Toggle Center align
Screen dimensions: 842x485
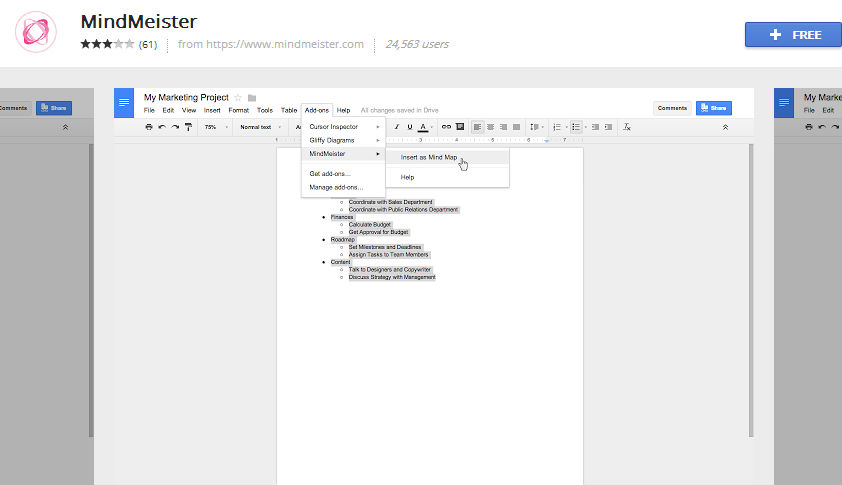(490, 127)
